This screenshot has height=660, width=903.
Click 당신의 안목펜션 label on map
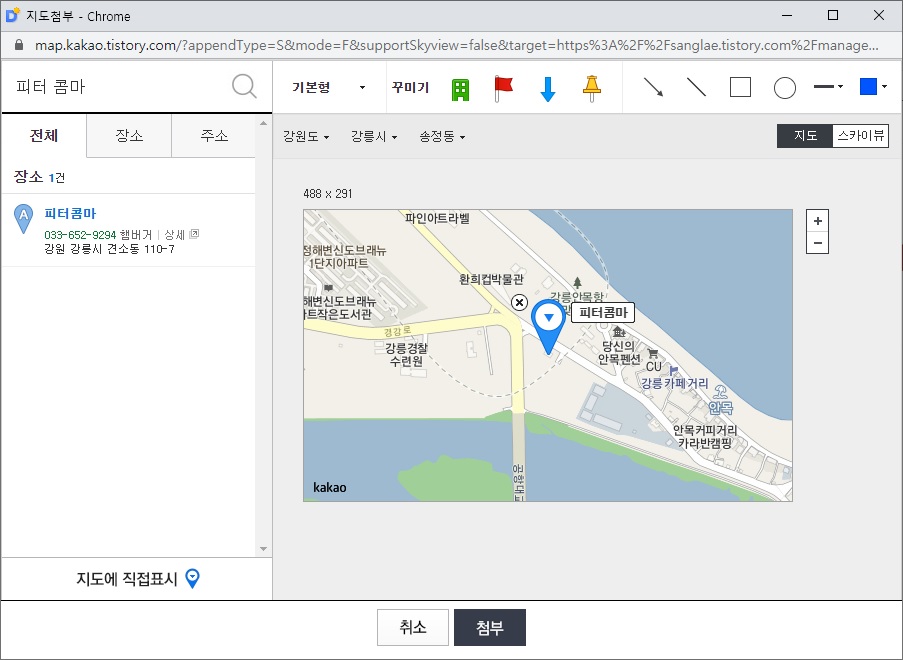point(619,352)
